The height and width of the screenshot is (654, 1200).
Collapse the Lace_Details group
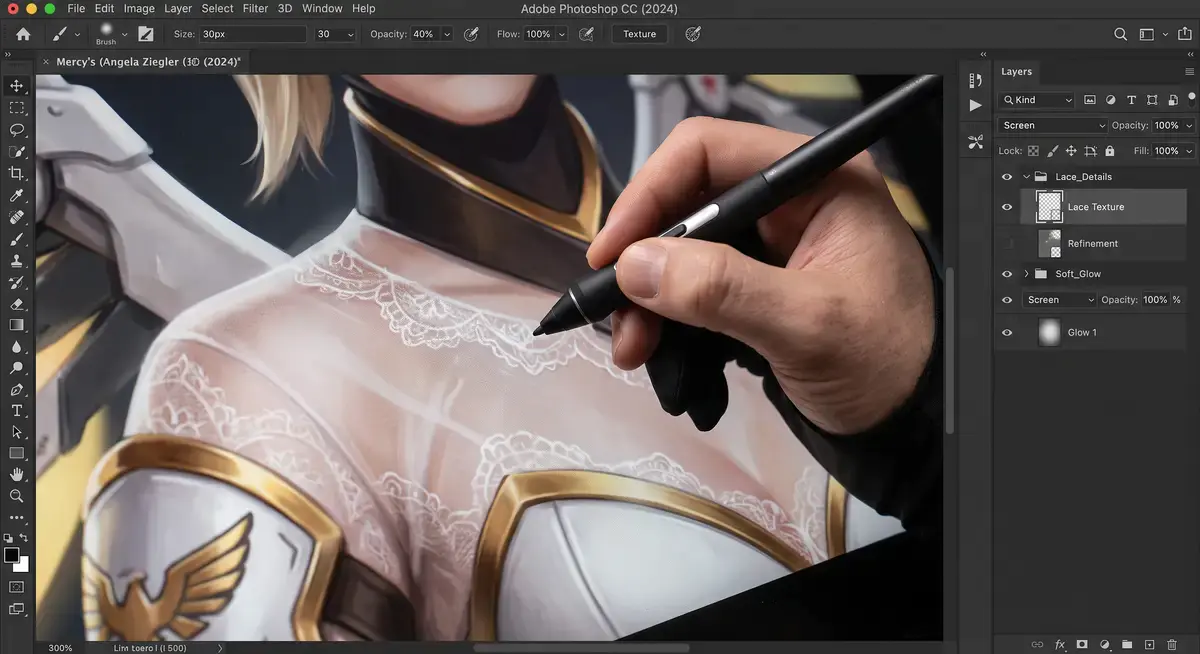coord(1026,177)
